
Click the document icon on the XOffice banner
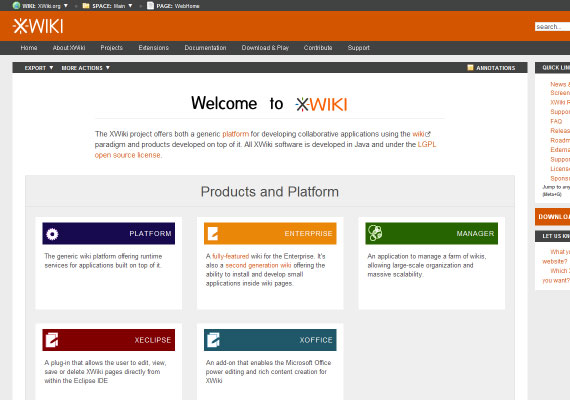(213, 340)
